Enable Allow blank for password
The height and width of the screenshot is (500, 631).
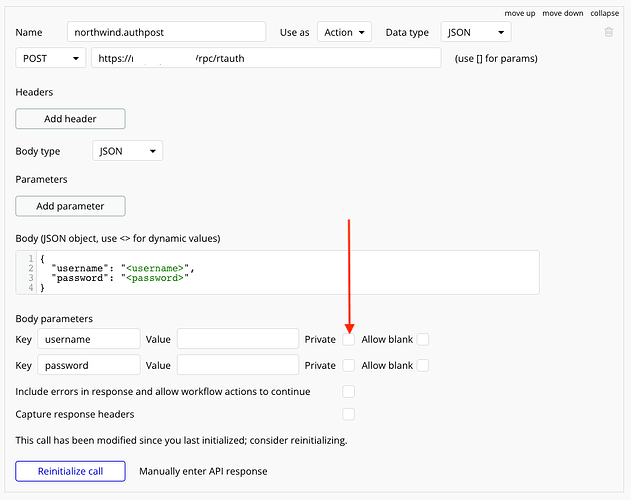coord(423,366)
